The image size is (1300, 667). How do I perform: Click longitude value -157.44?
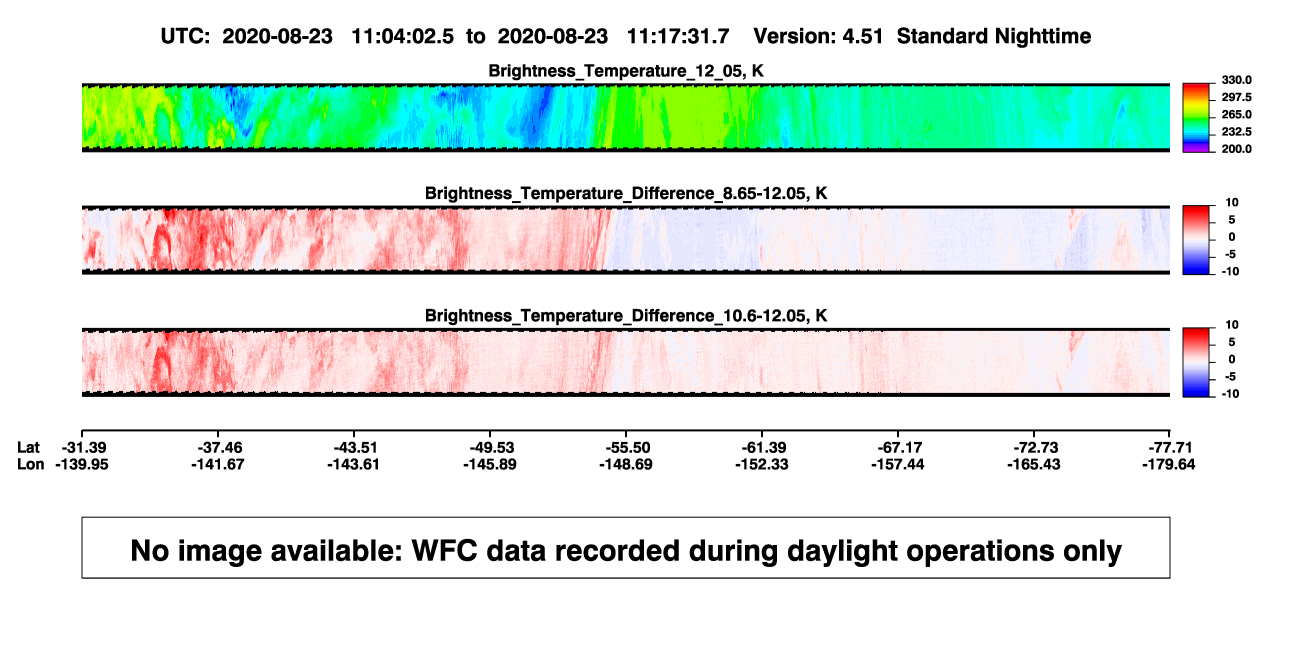coord(898,464)
